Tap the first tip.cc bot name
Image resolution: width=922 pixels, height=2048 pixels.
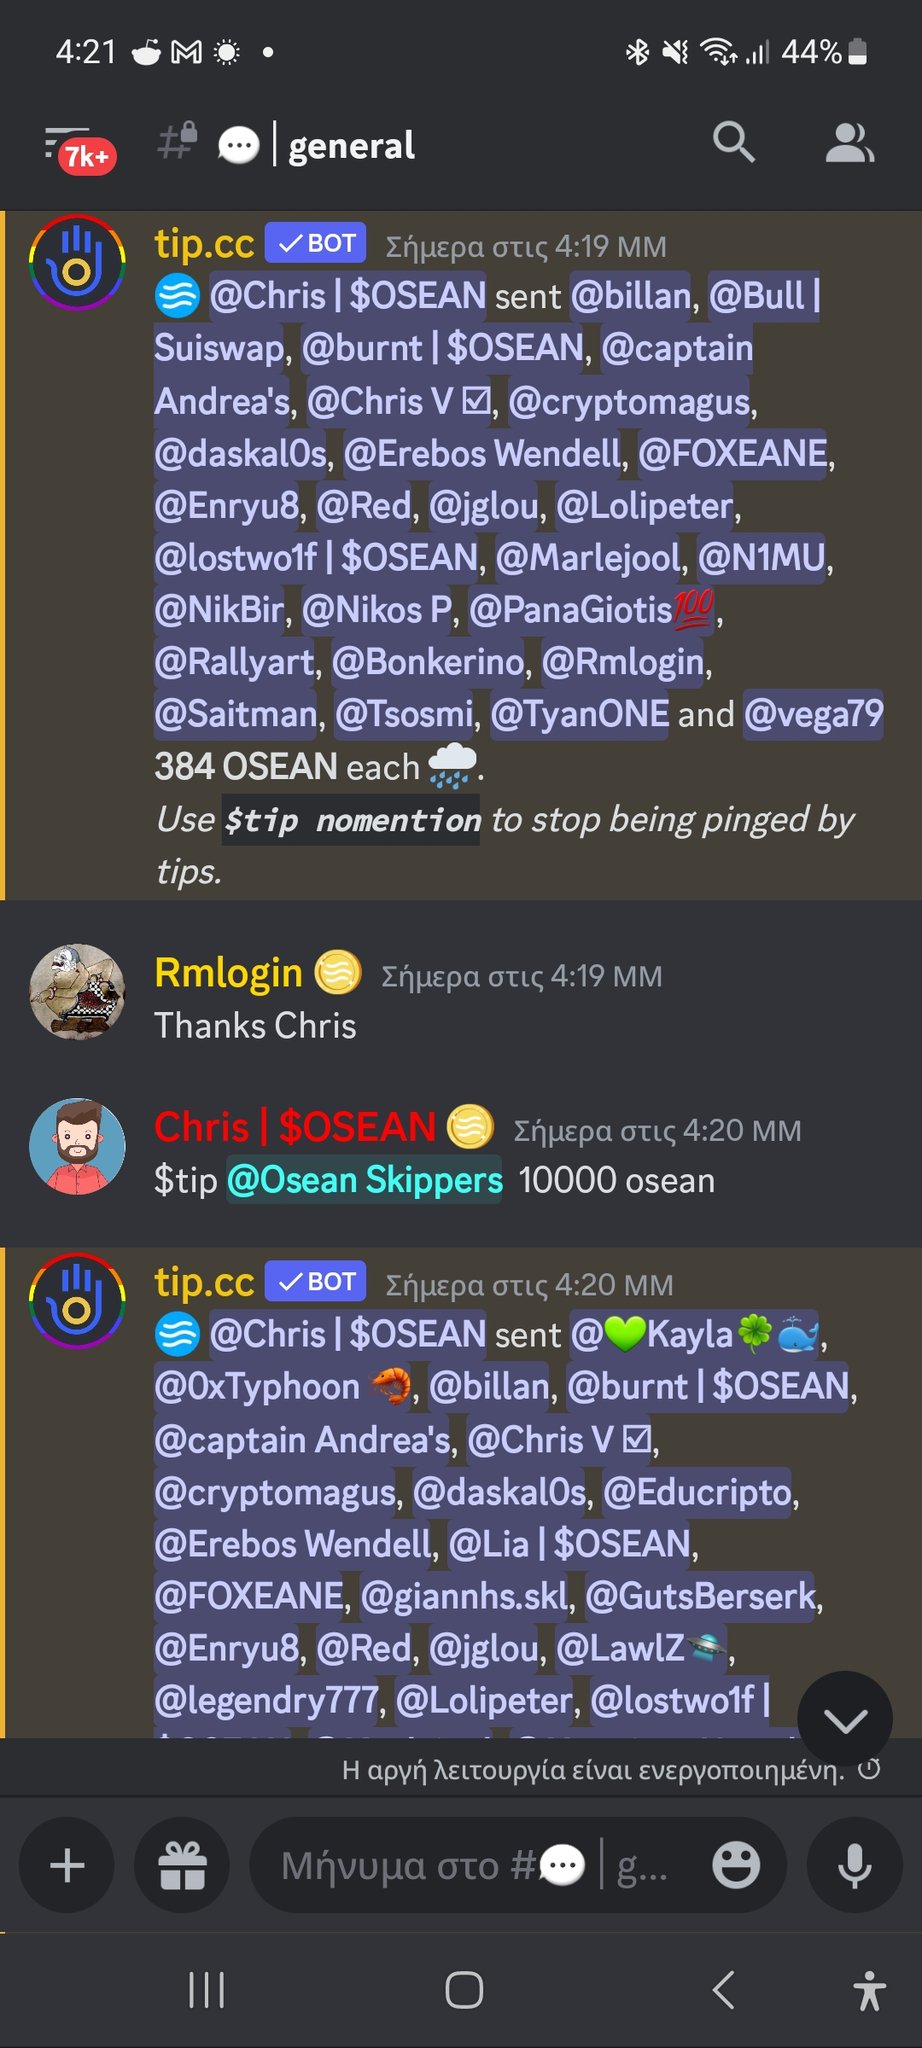tap(204, 243)
